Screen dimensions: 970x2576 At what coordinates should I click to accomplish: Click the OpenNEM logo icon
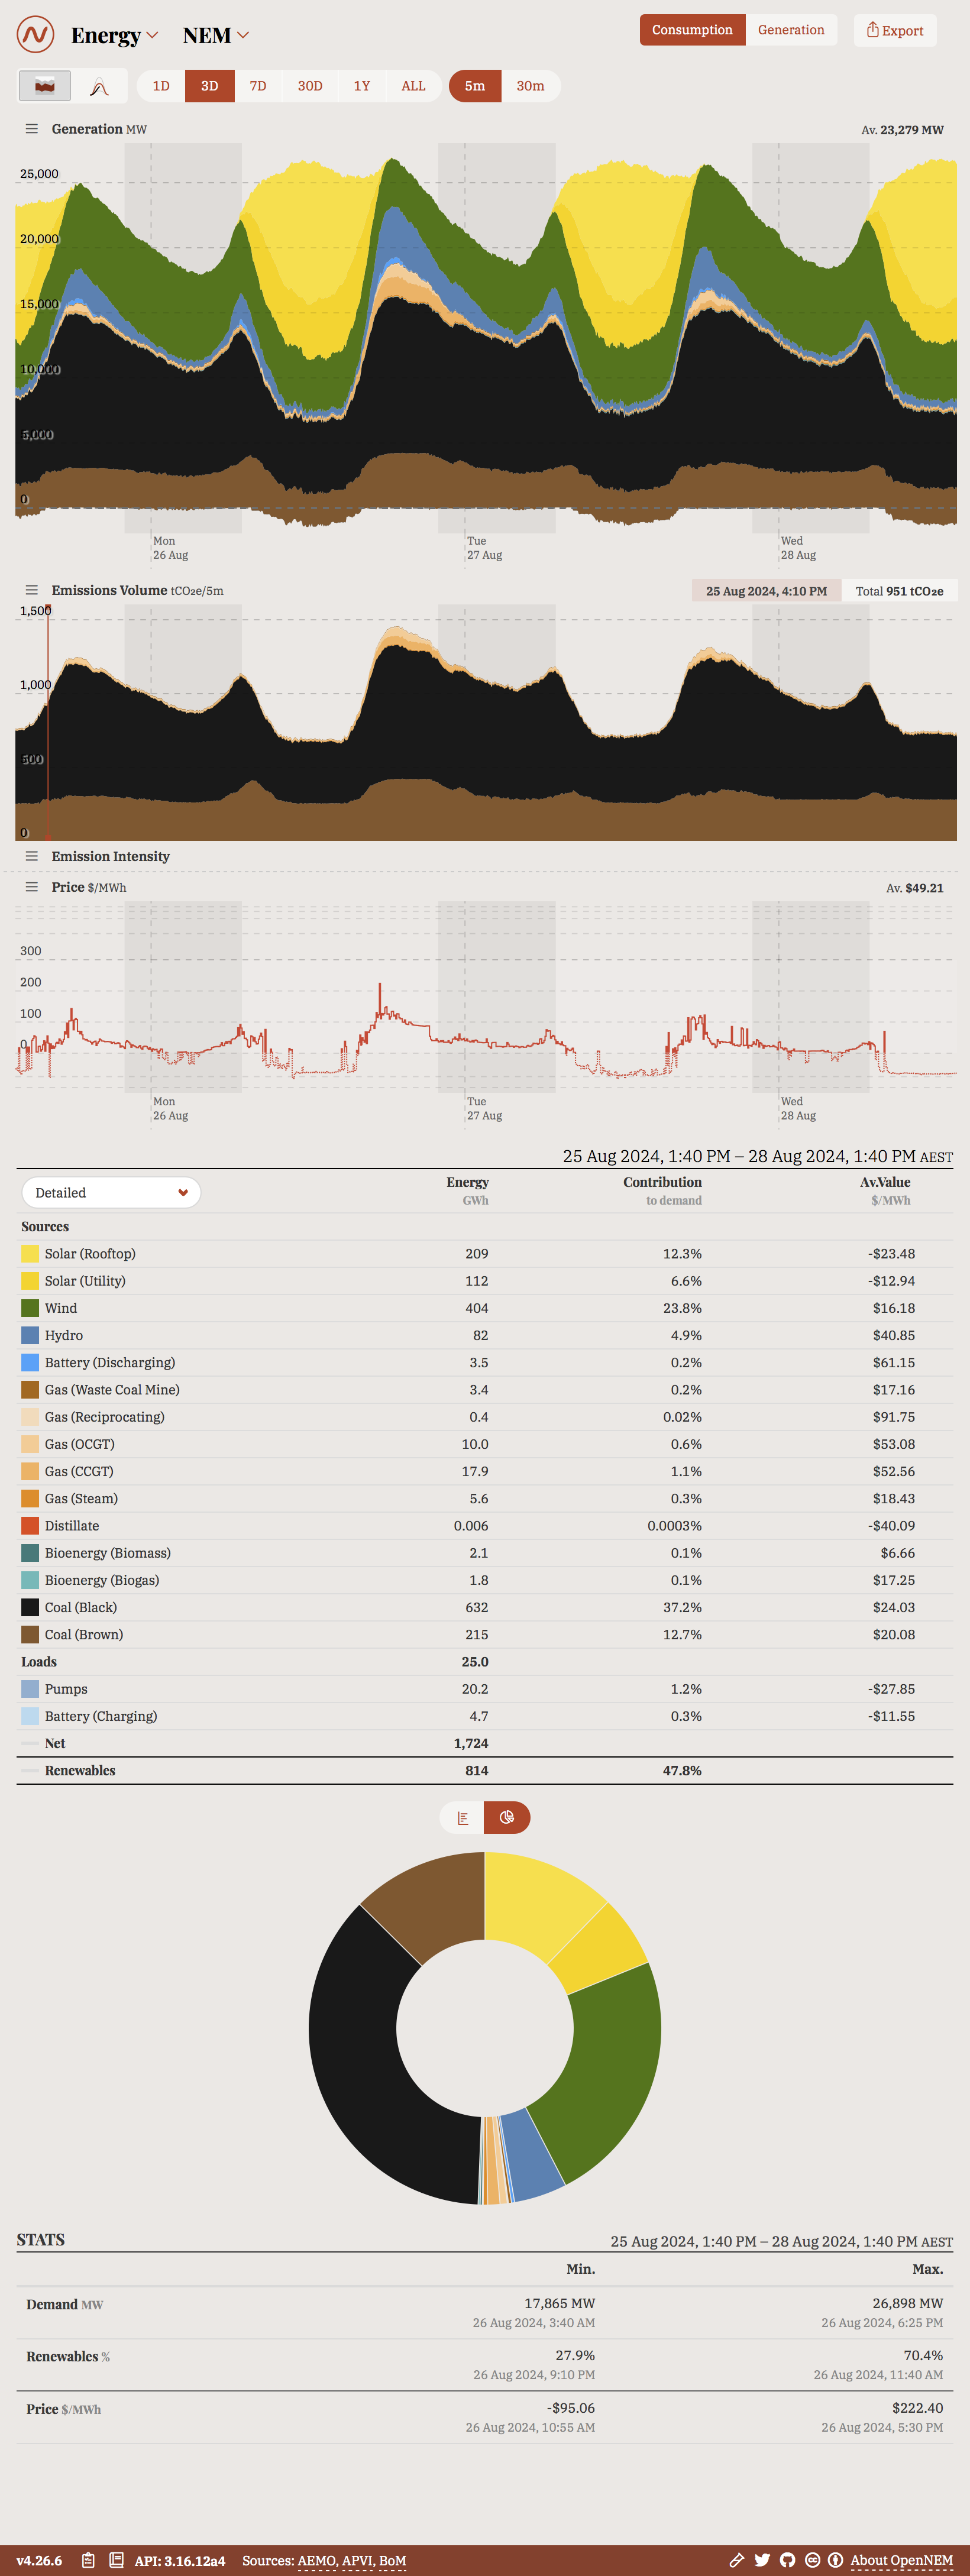(x=36, y=35)
